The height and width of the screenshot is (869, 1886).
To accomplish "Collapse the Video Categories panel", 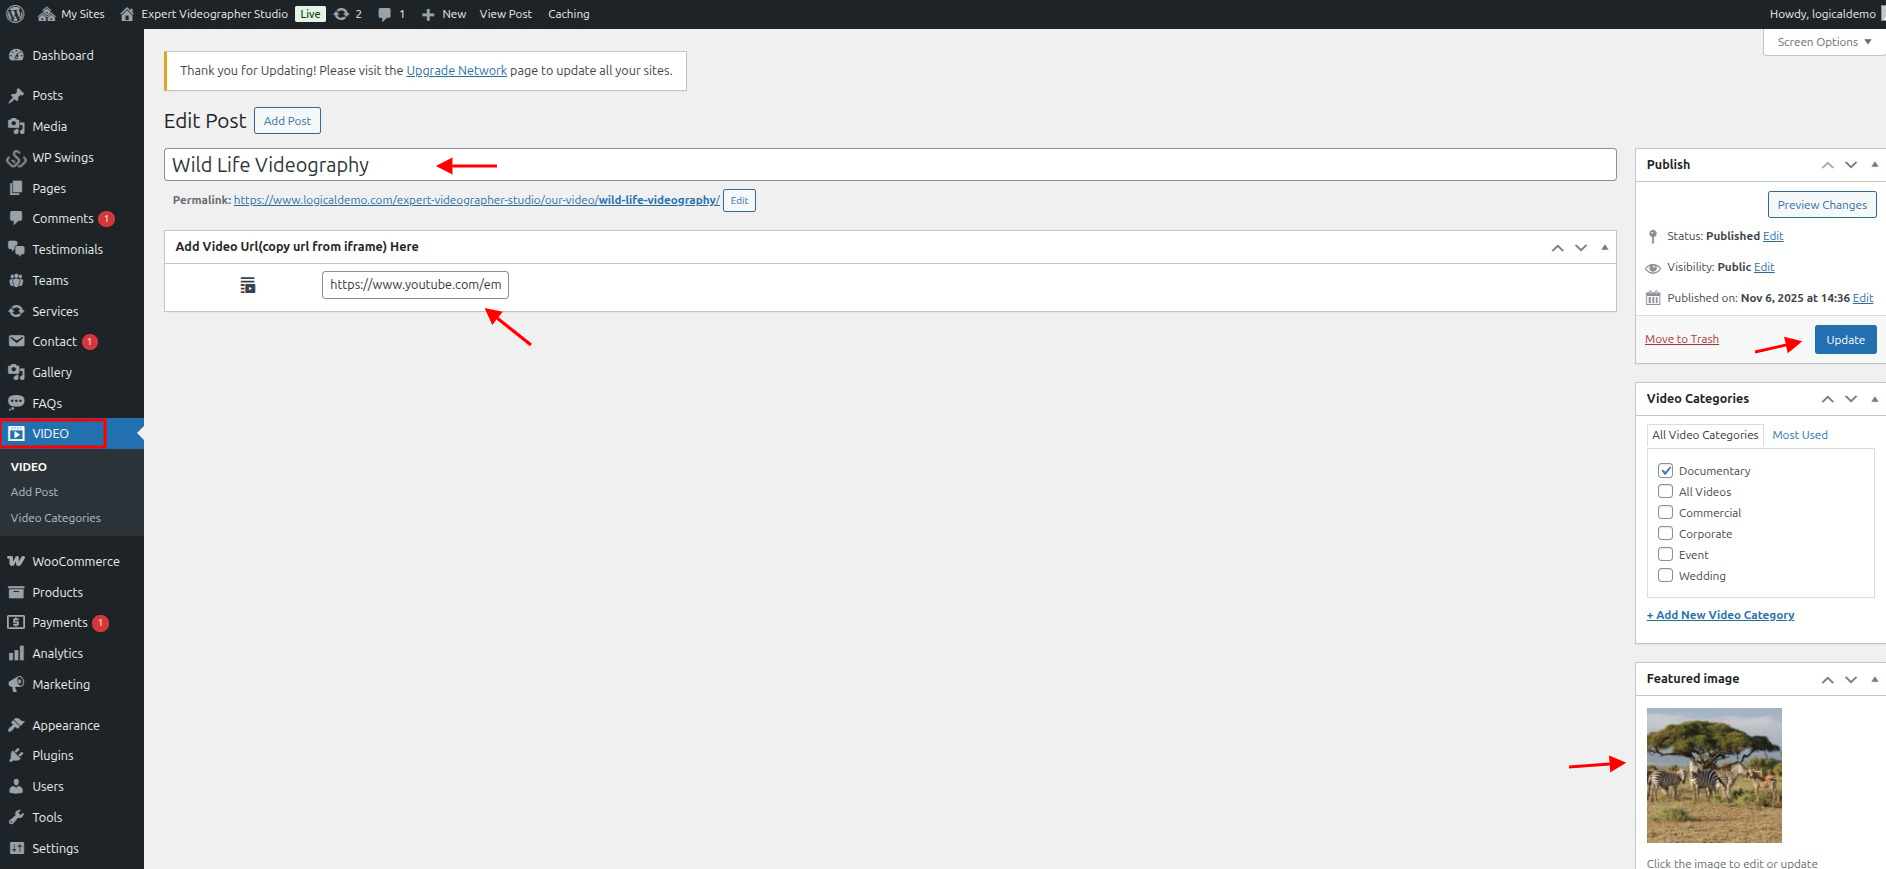I will 1874,399.
